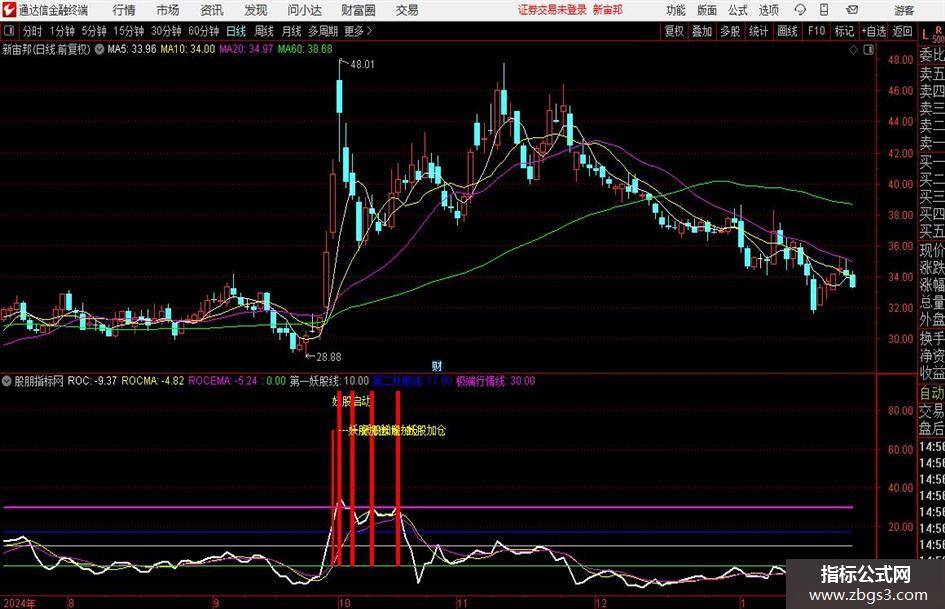The width and height of the screenshot is (945, 609).
Task: Click 第一妖股线: 10.00 label
Action: pos(329,381)
